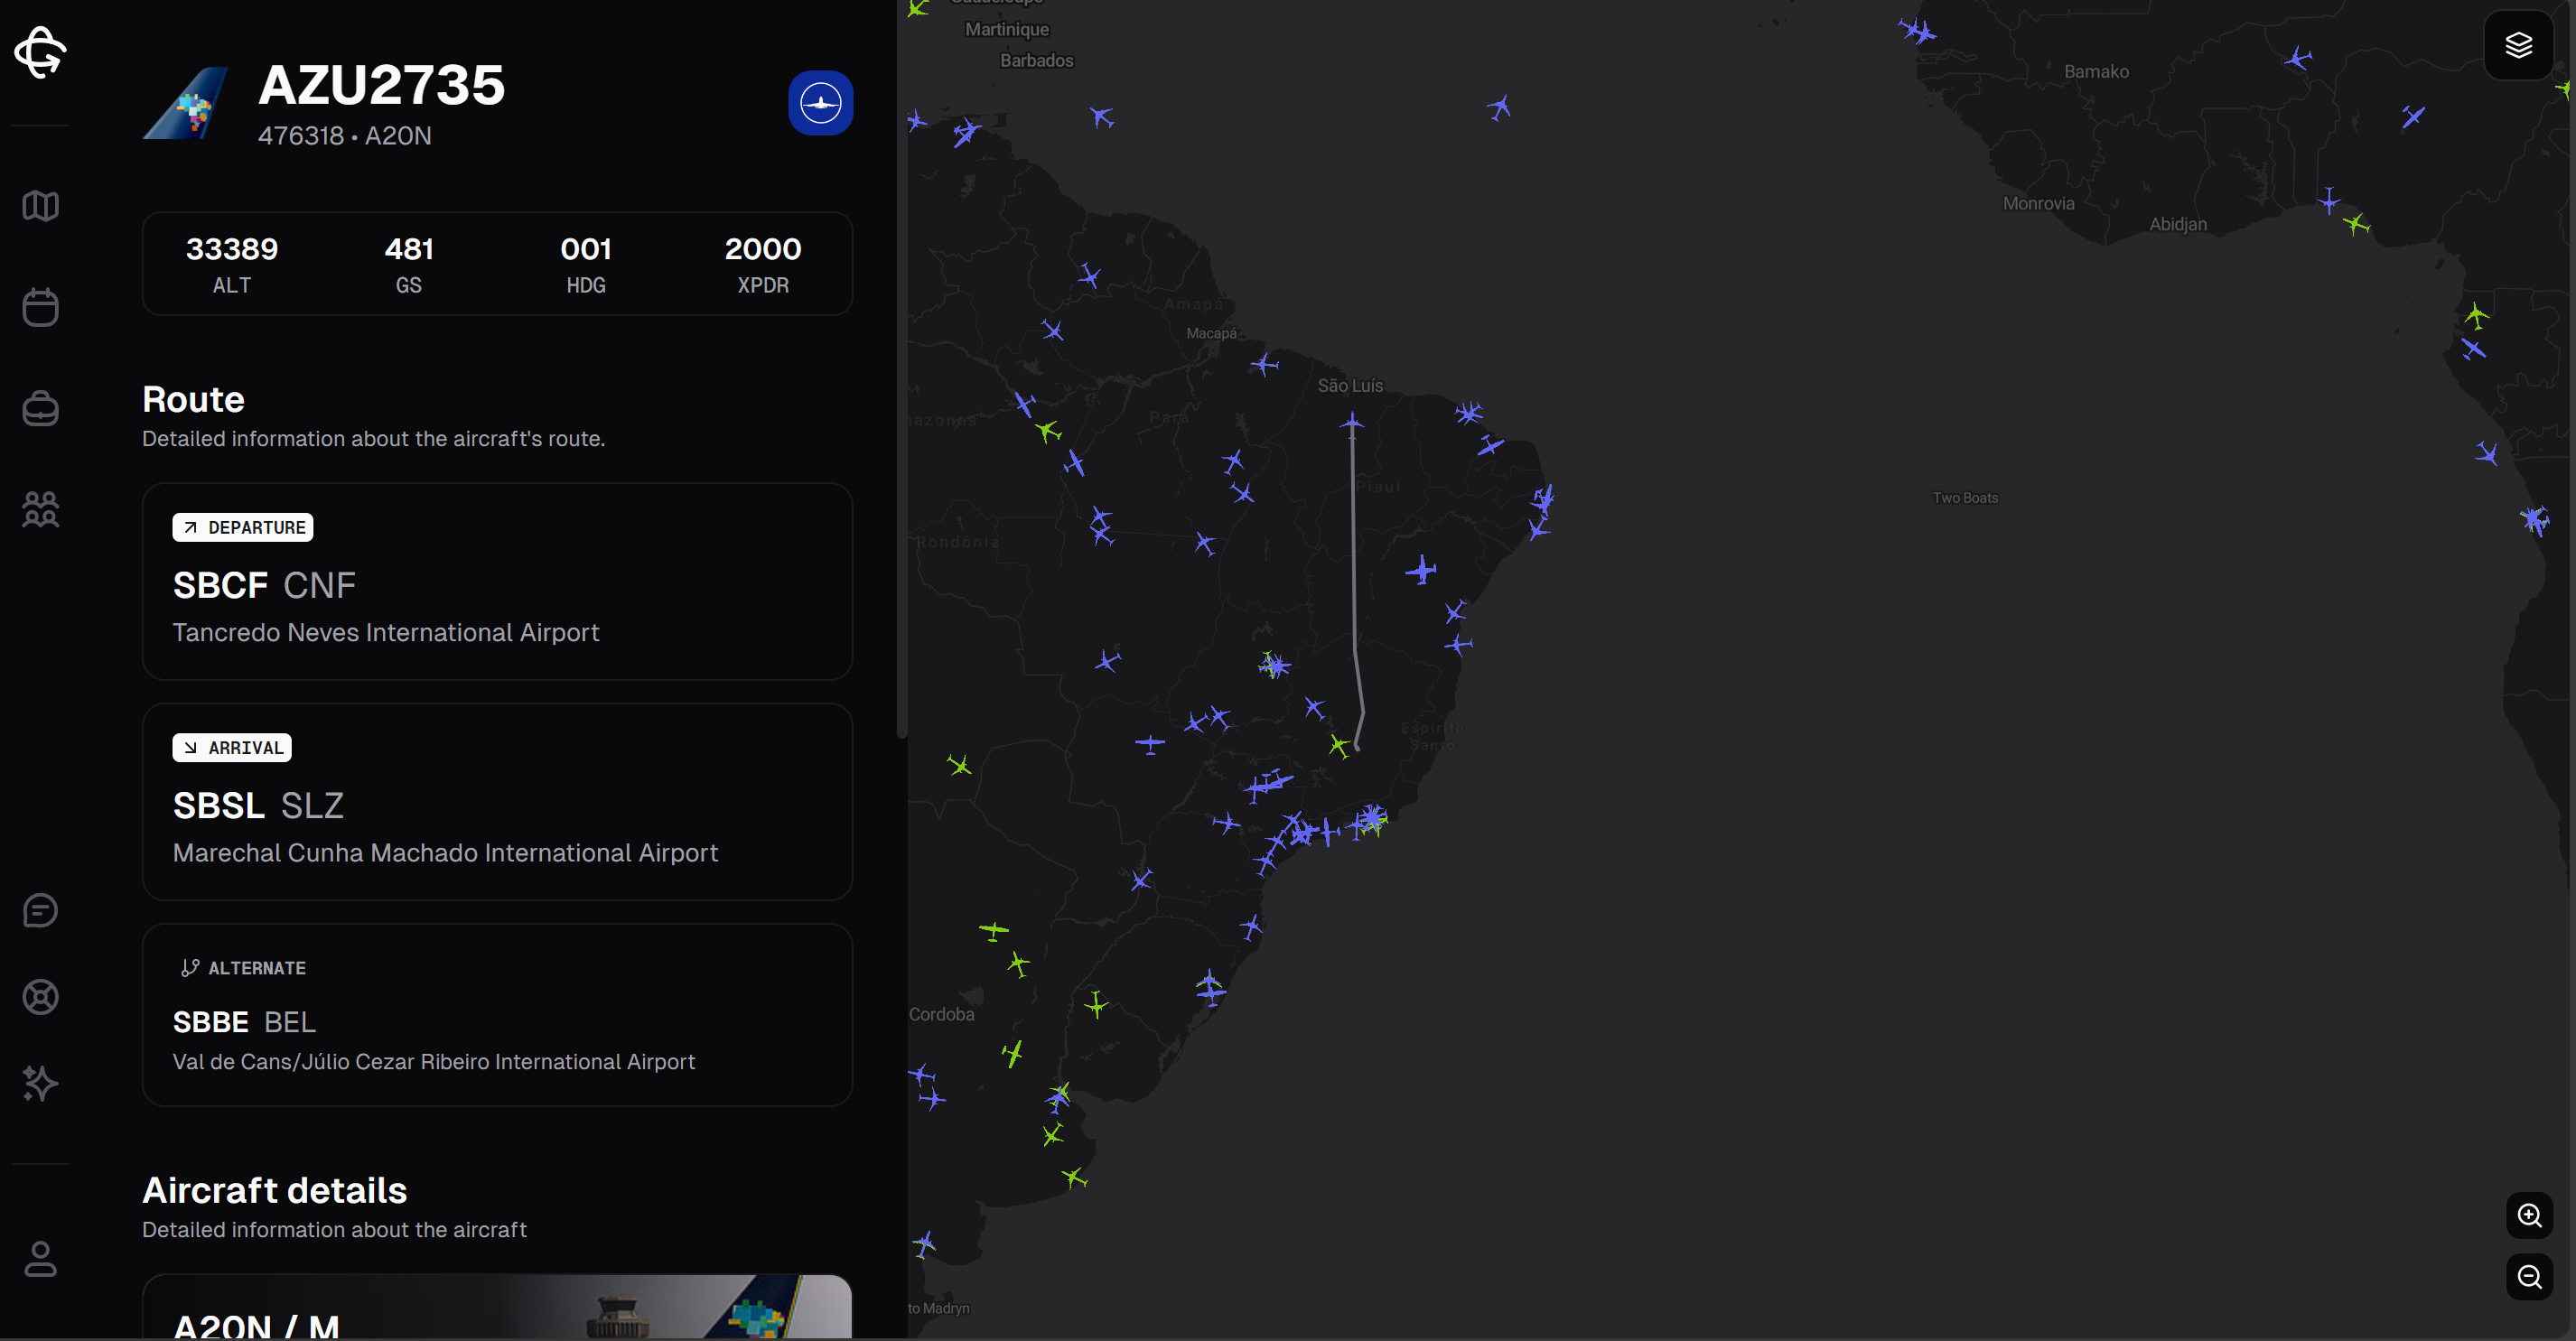Click the ARRIVAL badge
2576x1341 pixels.
[x=232, y=747]
